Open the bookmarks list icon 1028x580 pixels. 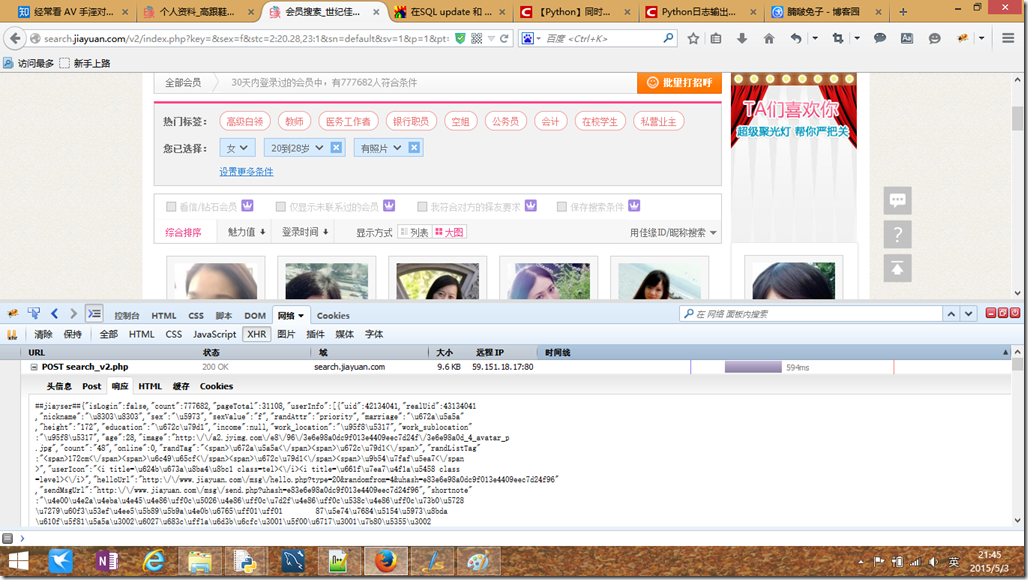[716, 39]
